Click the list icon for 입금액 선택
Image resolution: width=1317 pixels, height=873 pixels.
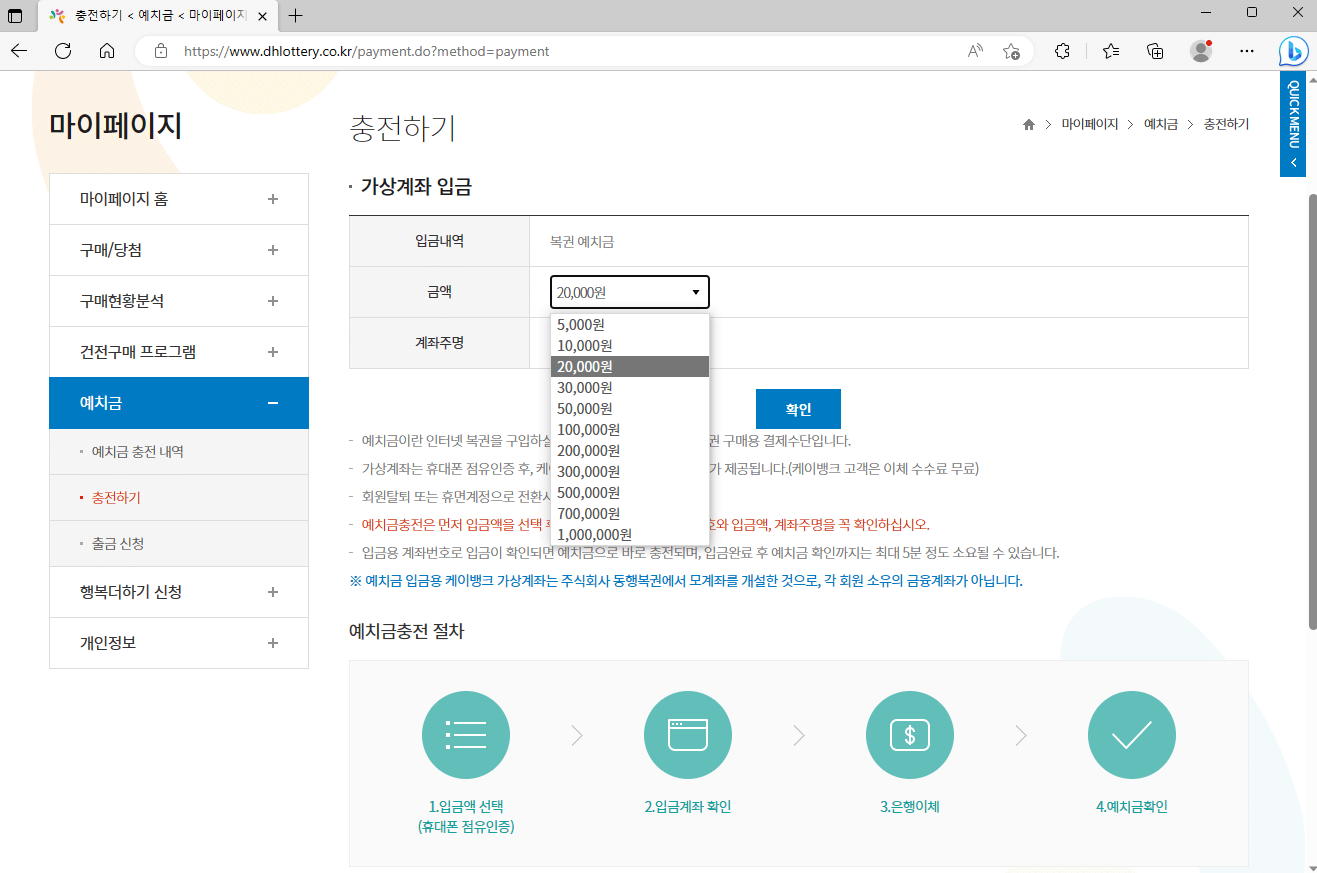click(465, 734)
